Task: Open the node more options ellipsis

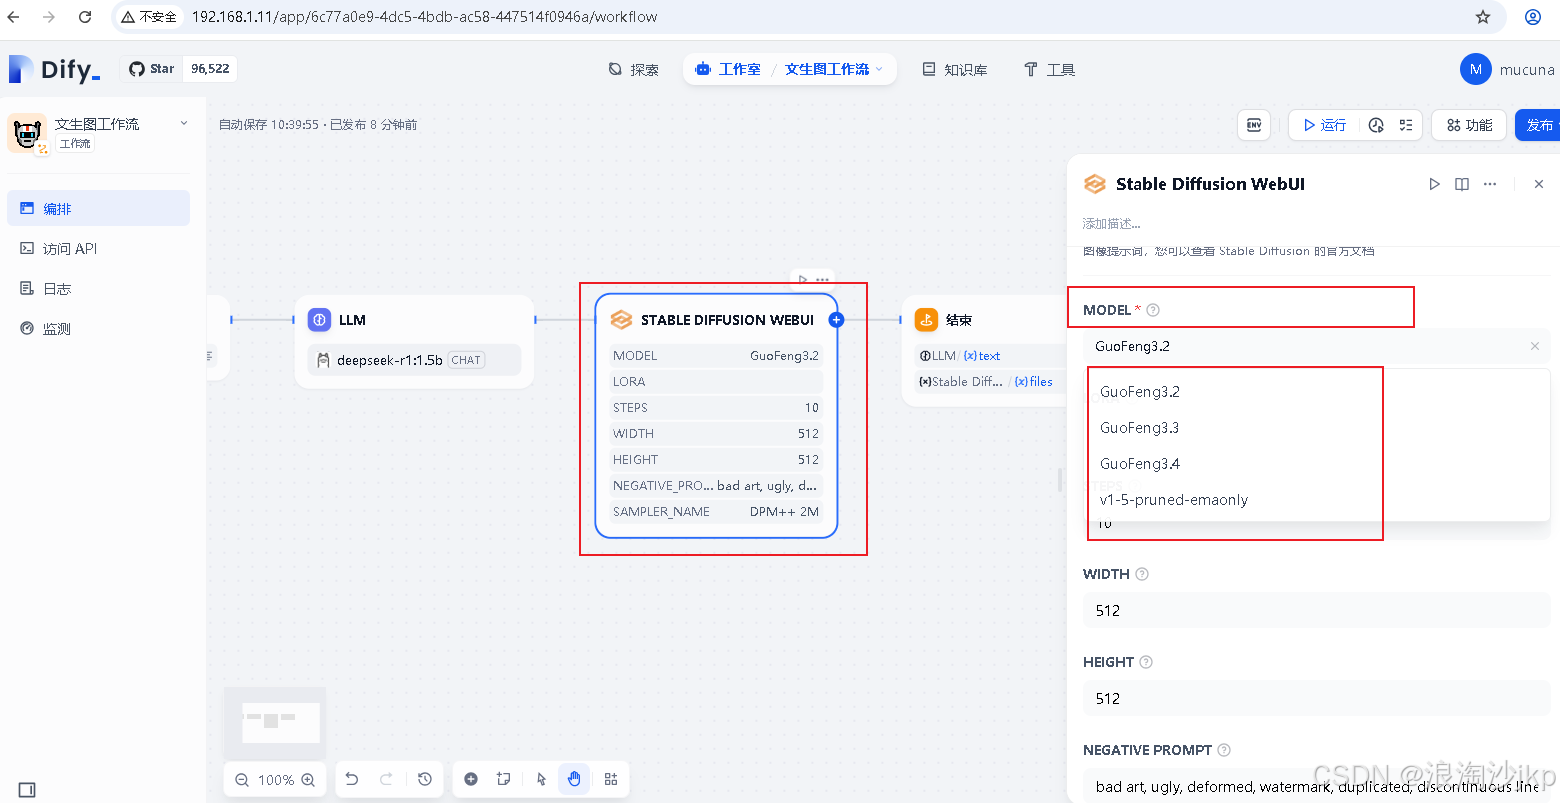Action: [x=1490, y=184]
